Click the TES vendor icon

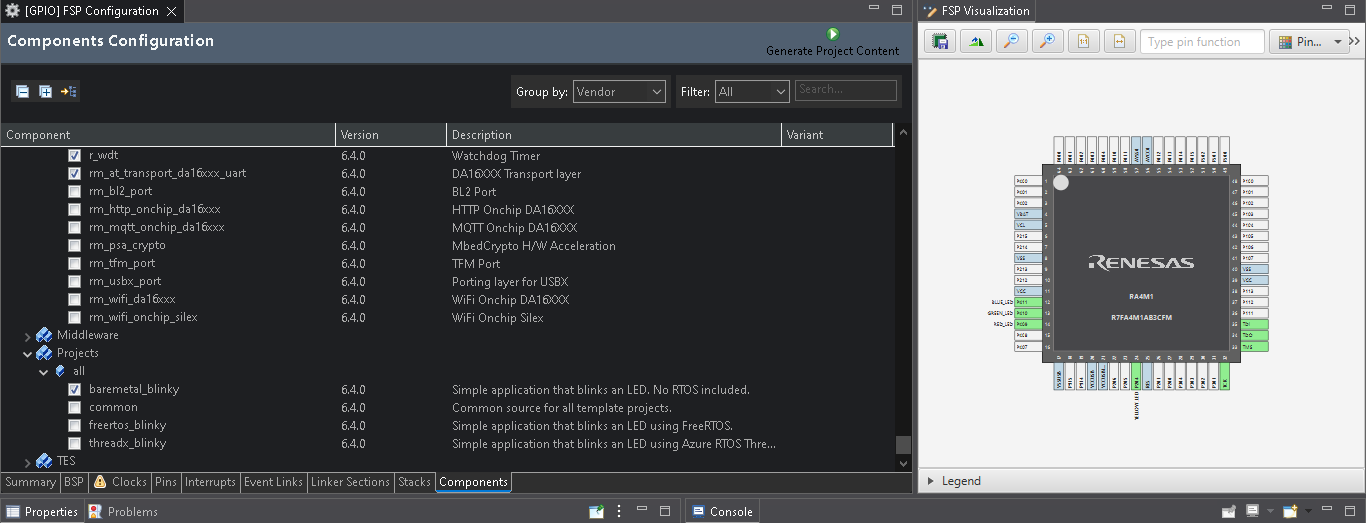[44, 461]
